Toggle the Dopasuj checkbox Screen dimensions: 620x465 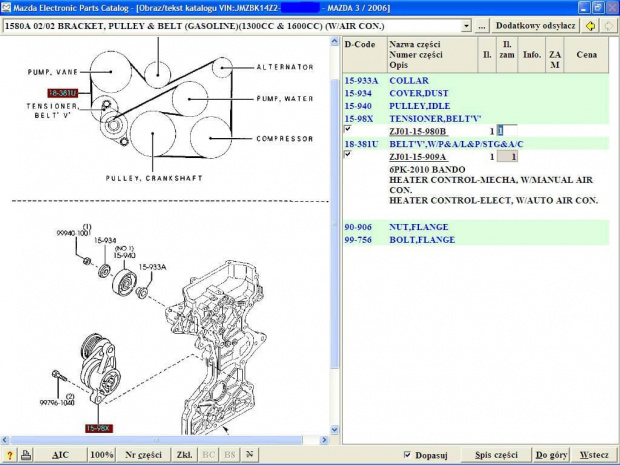[x=407, y=455]
